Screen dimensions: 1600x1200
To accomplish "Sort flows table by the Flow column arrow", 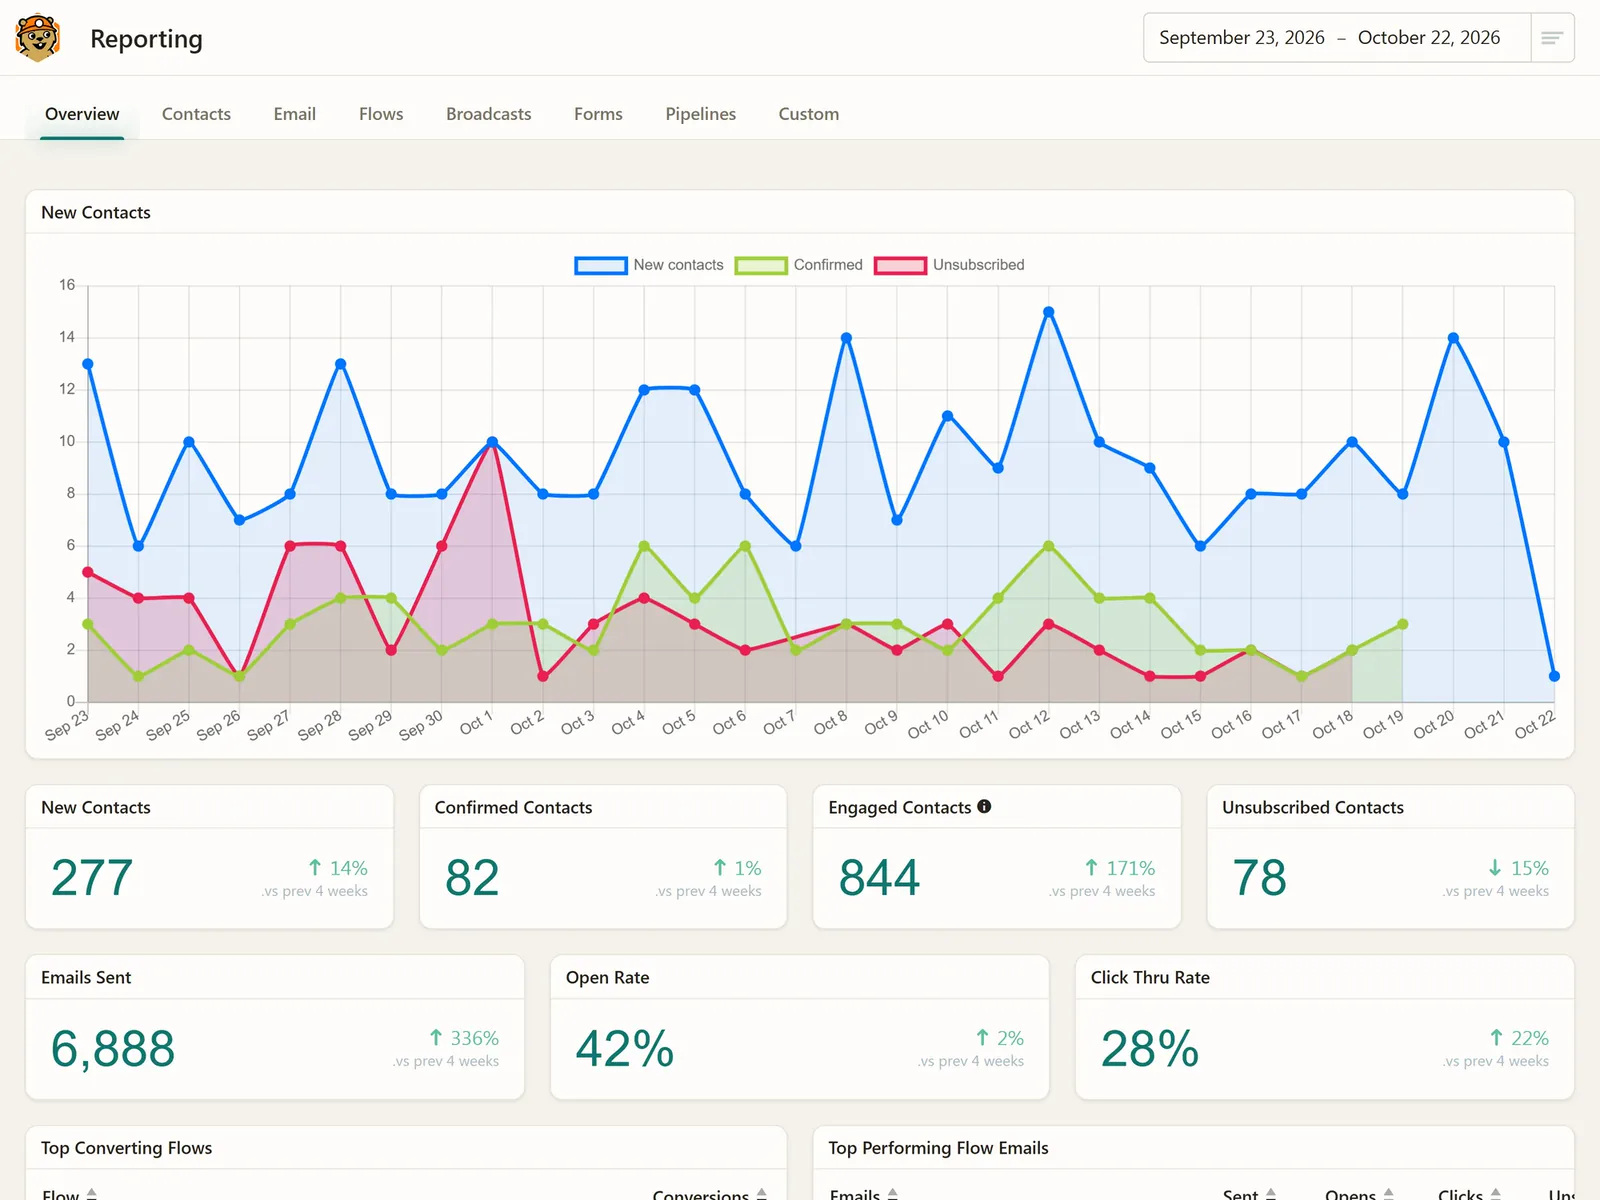I will point(92,1194).
